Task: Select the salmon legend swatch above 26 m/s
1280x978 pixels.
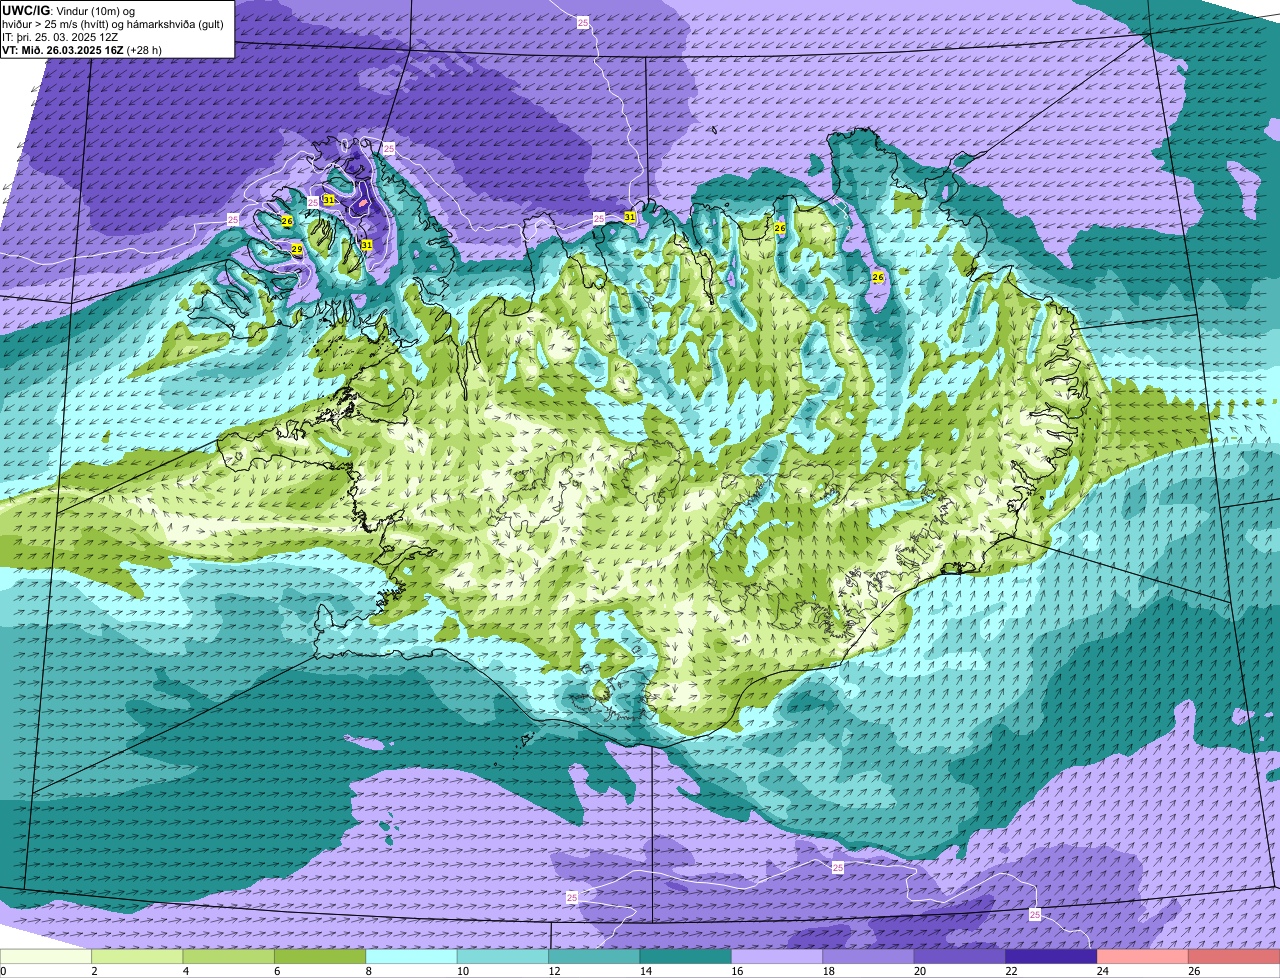Action: [1234, 957]
